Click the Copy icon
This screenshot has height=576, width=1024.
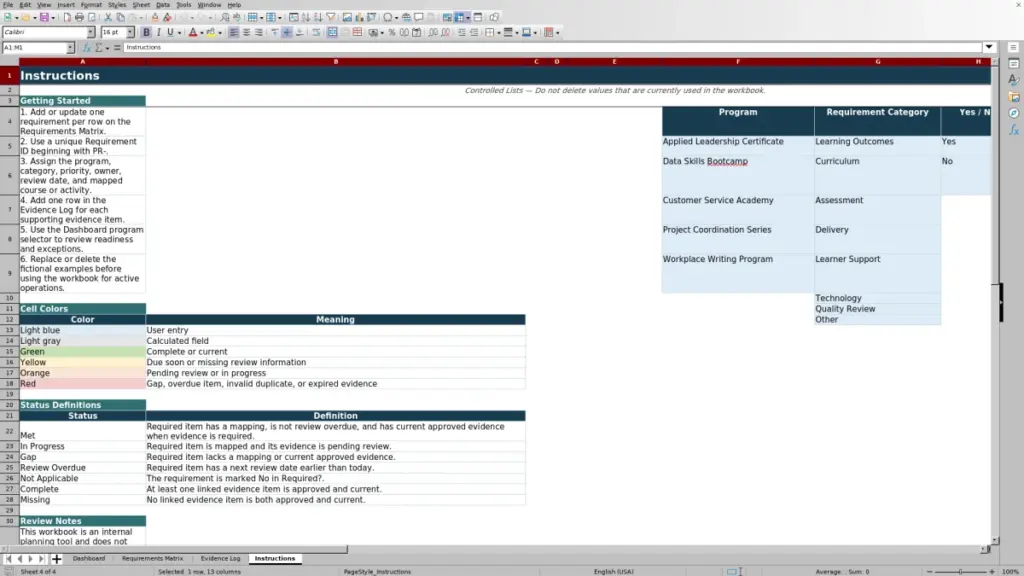tap(121, 17)
